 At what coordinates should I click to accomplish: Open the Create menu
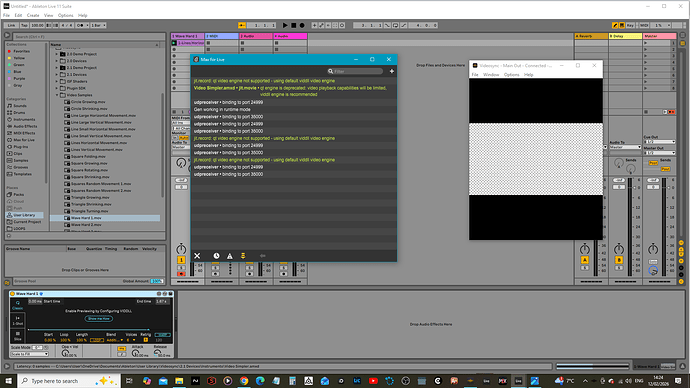33,15
